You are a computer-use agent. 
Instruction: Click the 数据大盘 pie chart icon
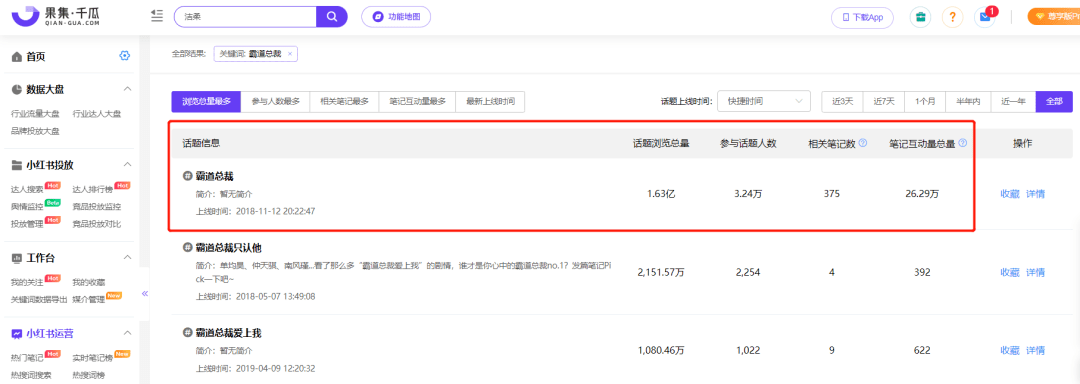tap(17, 89)
